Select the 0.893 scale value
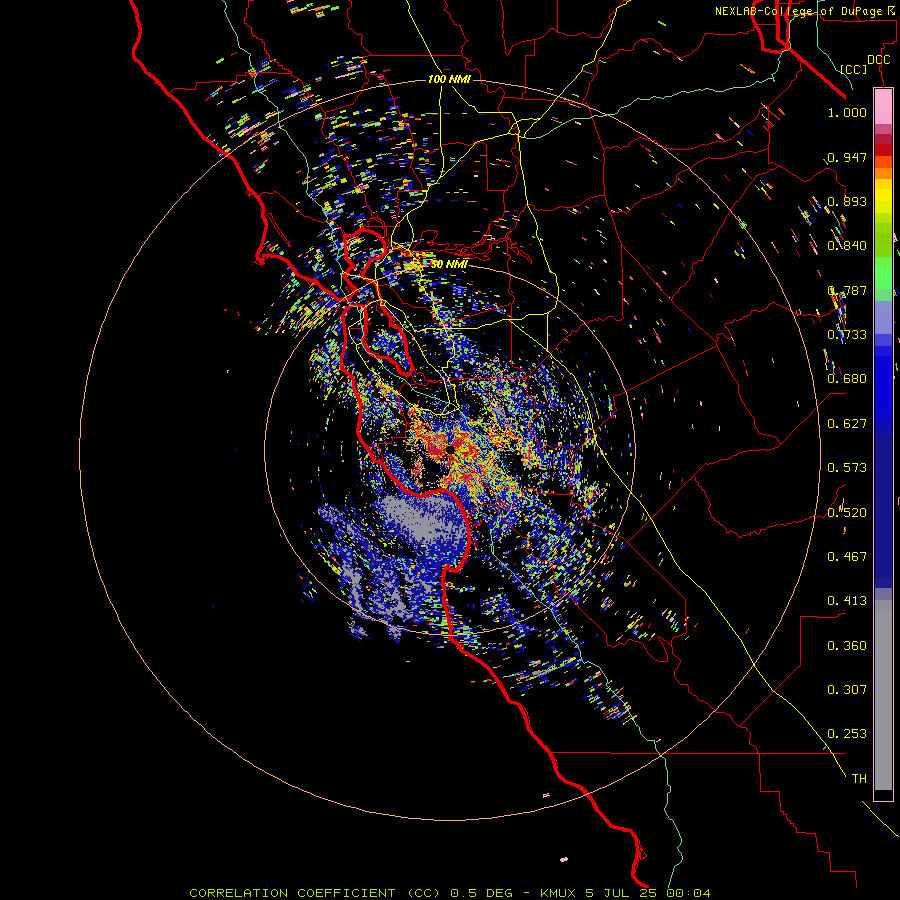 pyautogui.click(x=847, y=201)
